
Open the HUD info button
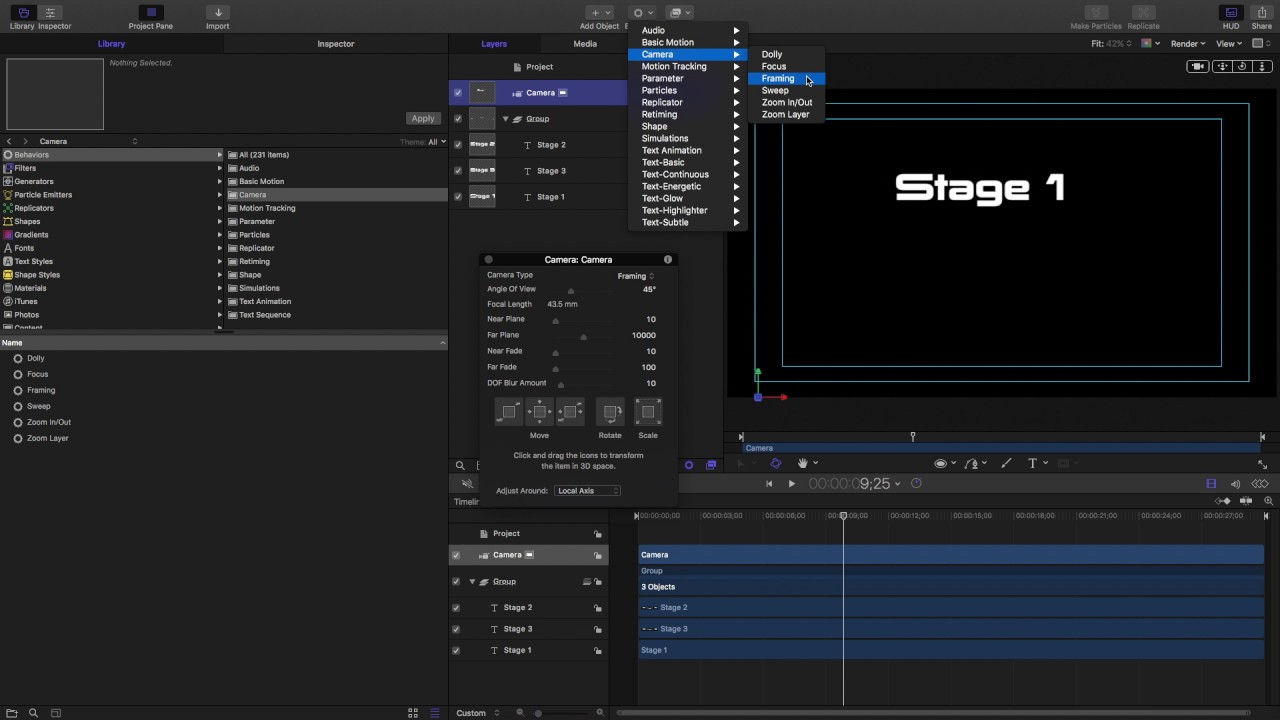(x=668, y=260)
